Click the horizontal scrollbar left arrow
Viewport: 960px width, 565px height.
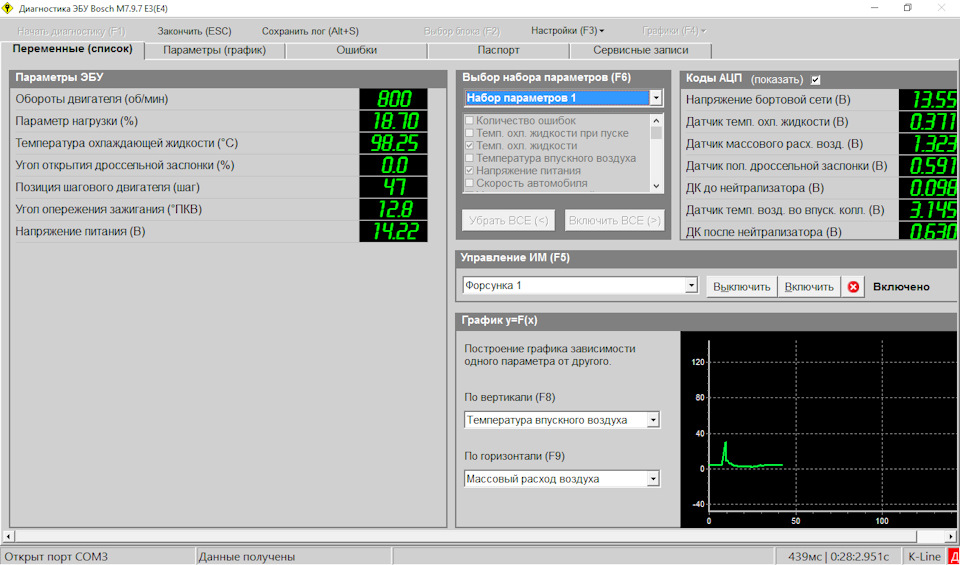pos(7,536)
